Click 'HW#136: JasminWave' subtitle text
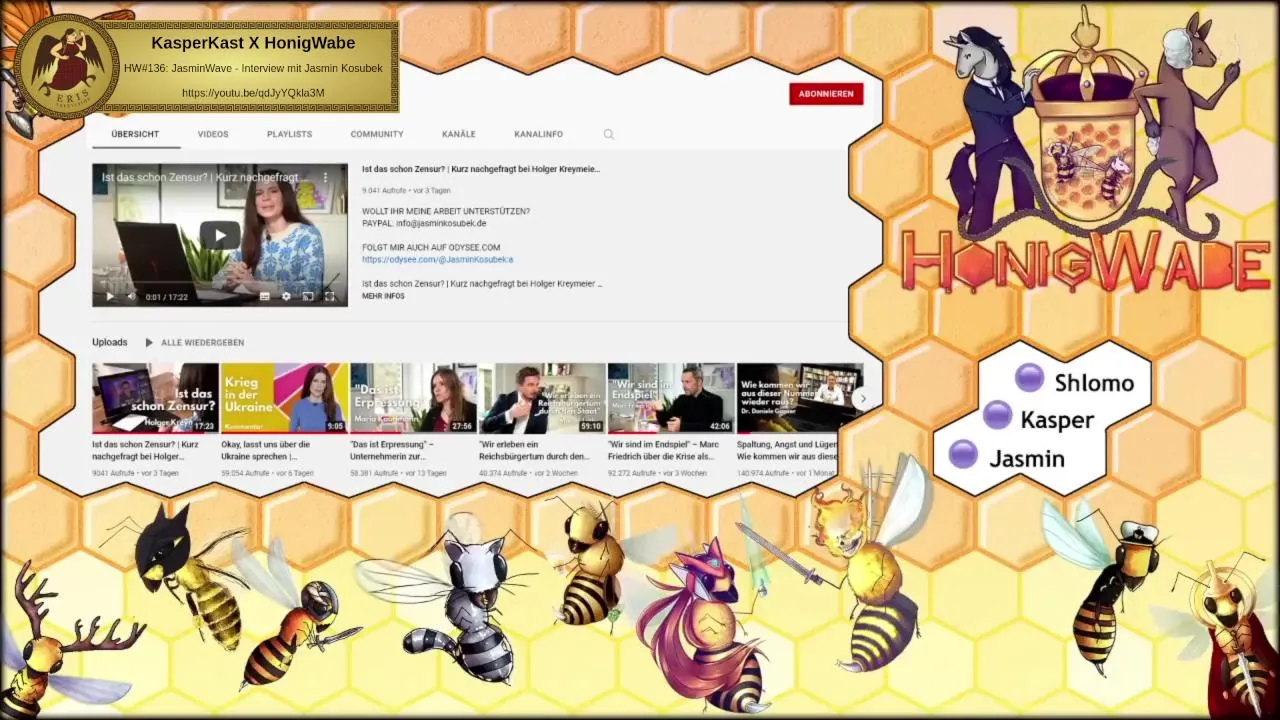The image size is (1280, 720). (x=253, y=68)
